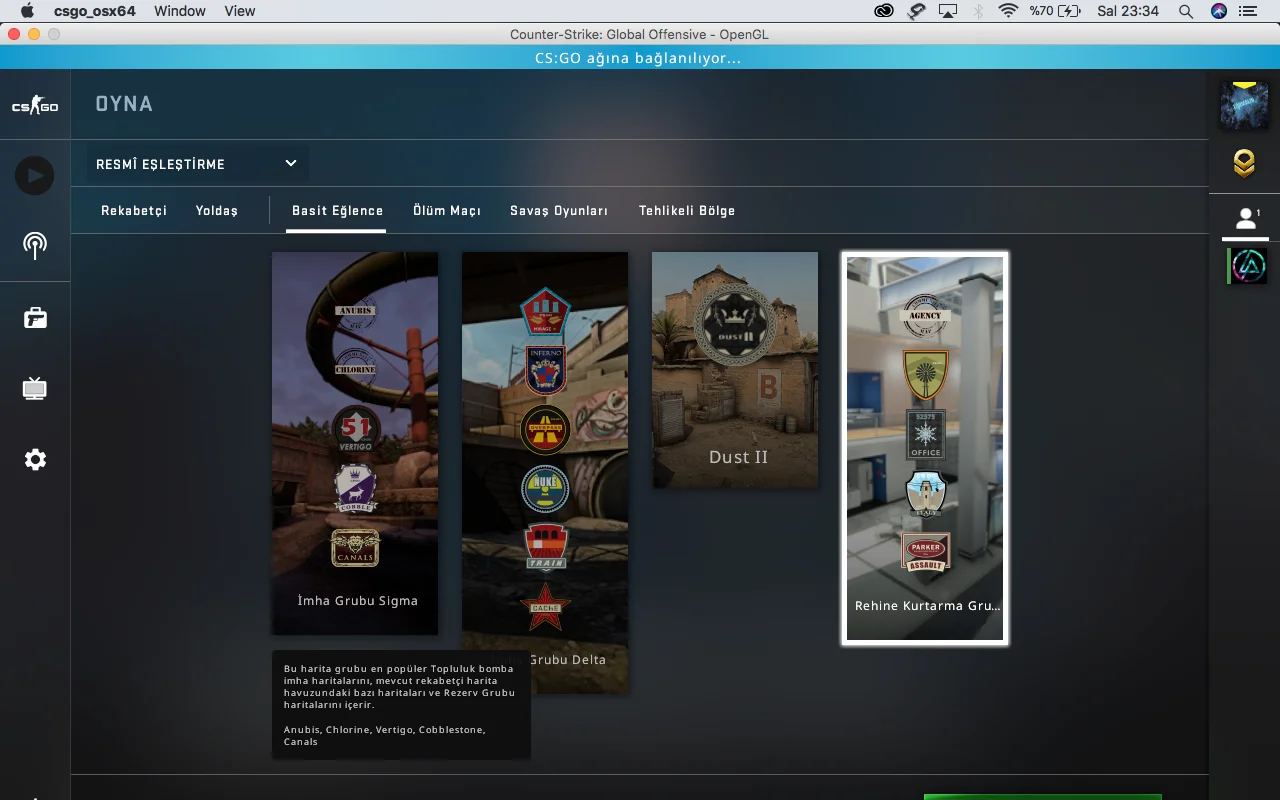Click the Cache red star map badge
The height and width of the screenshot is (800, 1280).
pos(545,606)
